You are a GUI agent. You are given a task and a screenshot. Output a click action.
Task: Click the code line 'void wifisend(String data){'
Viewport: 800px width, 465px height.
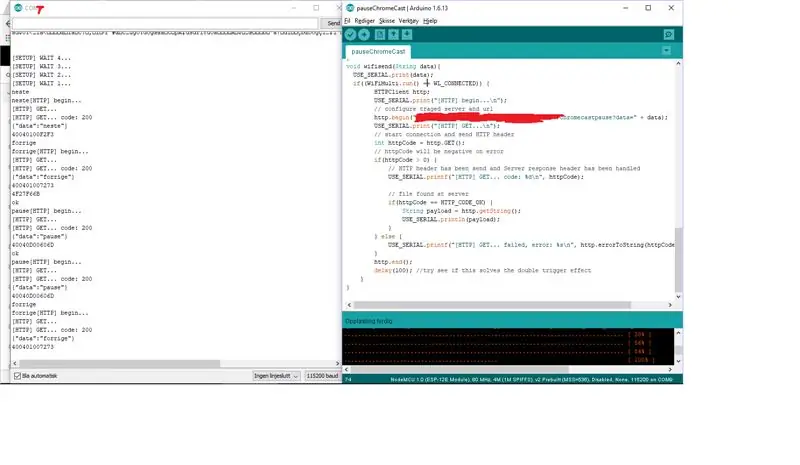[x=393, y=66]
